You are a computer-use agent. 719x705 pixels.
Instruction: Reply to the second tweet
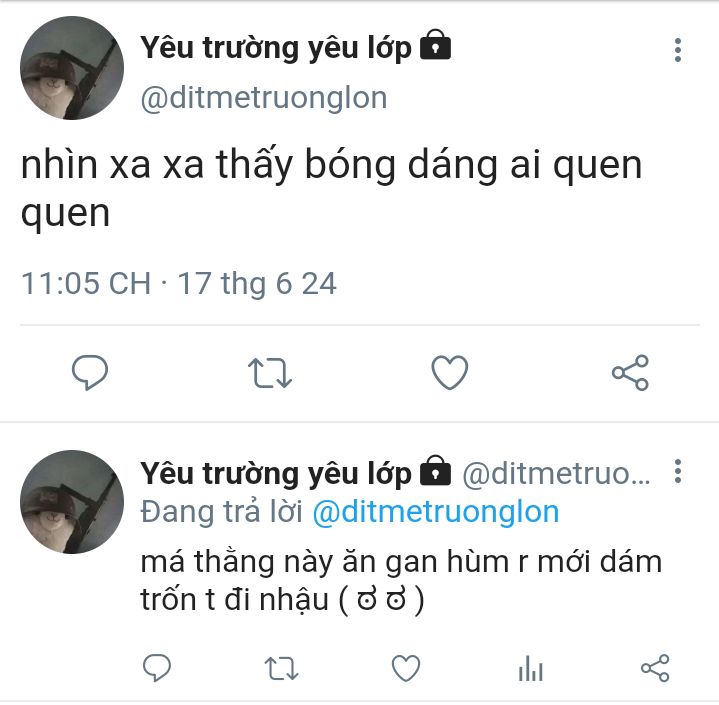coord(157,667)
